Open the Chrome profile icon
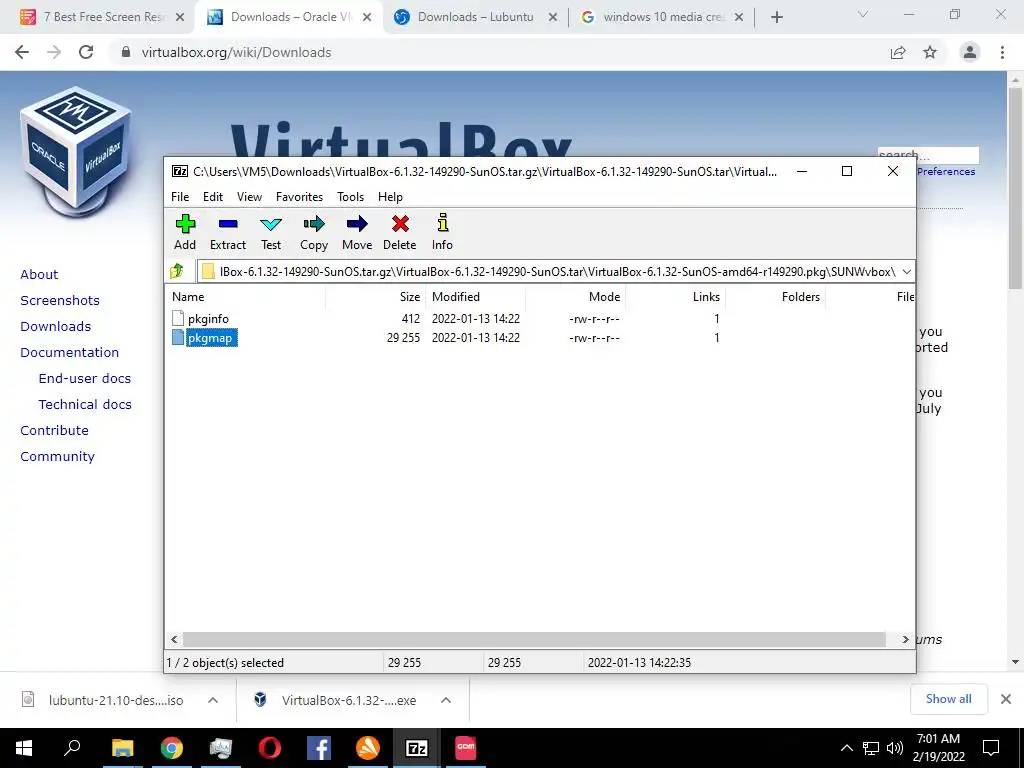Viewport: 1024px width, 768px height. (970, 52)
